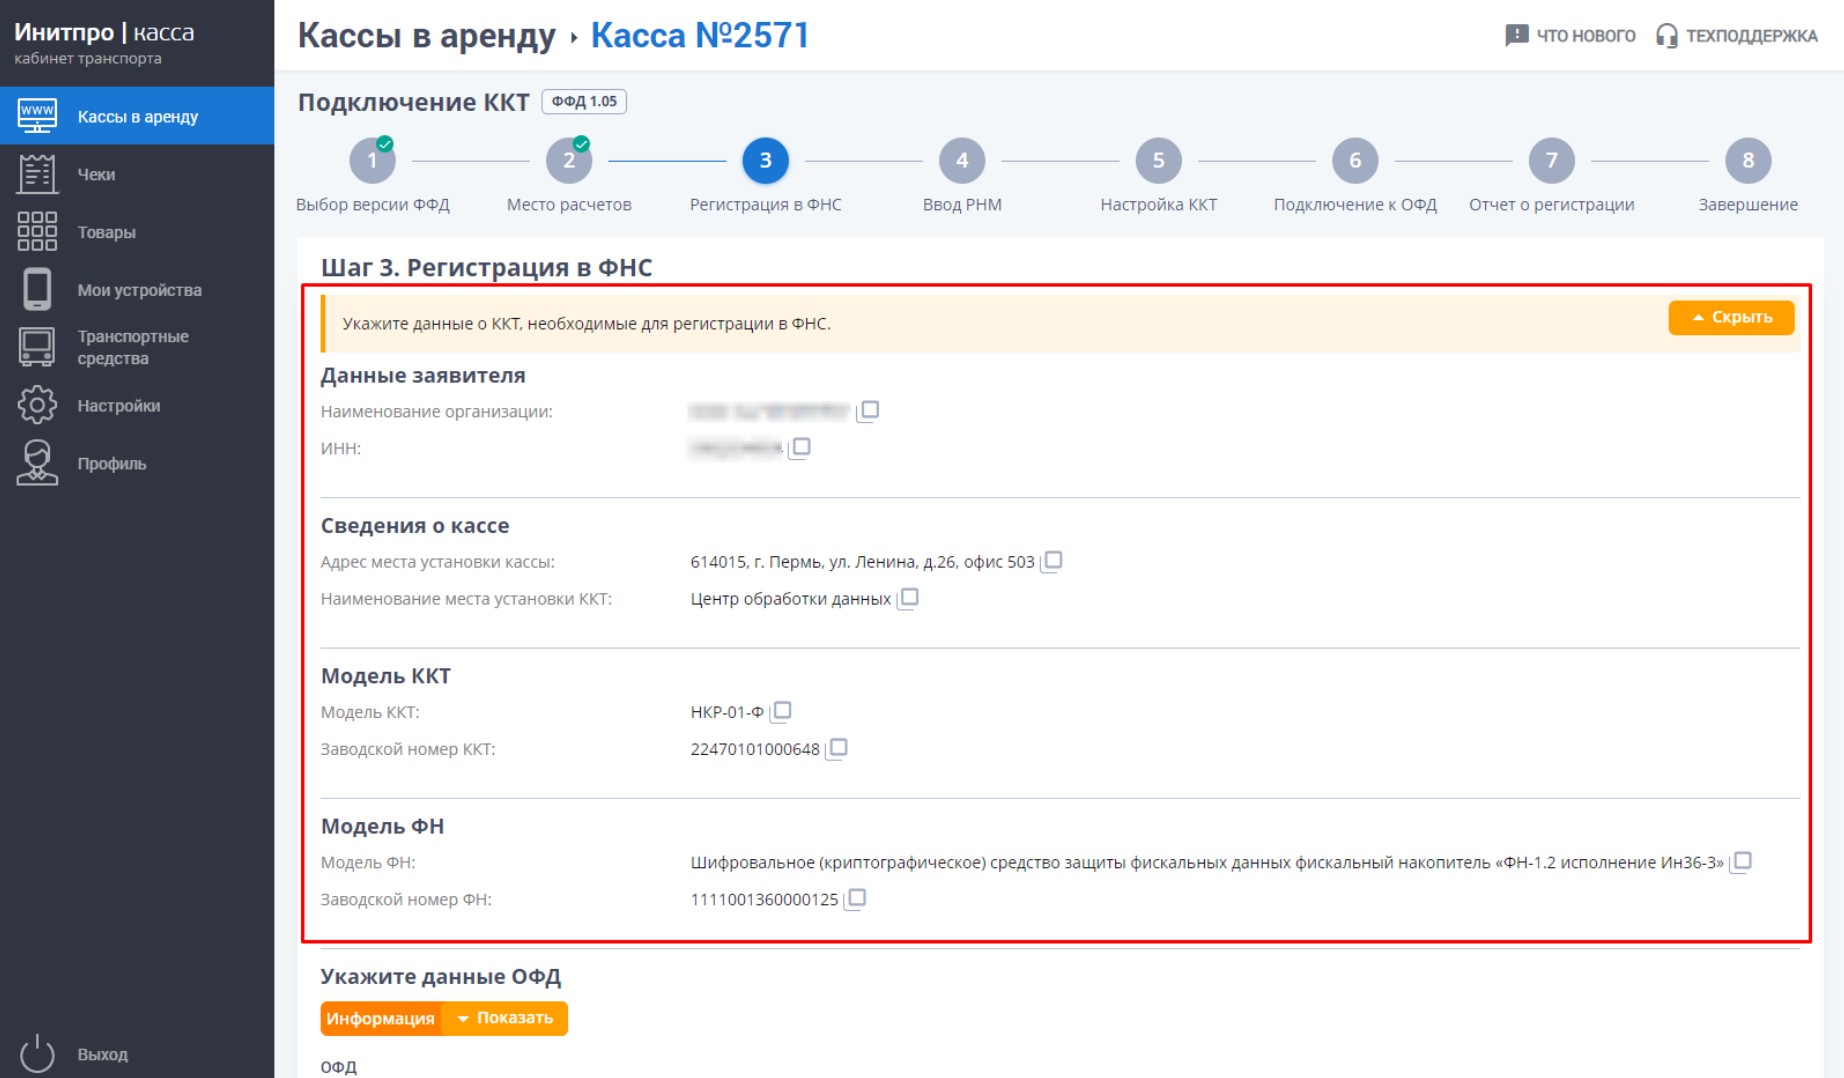1844x1078 pixels.
Task: Open the Настройки gear icon
Action: pyautogui.click(x=37, y=405)
